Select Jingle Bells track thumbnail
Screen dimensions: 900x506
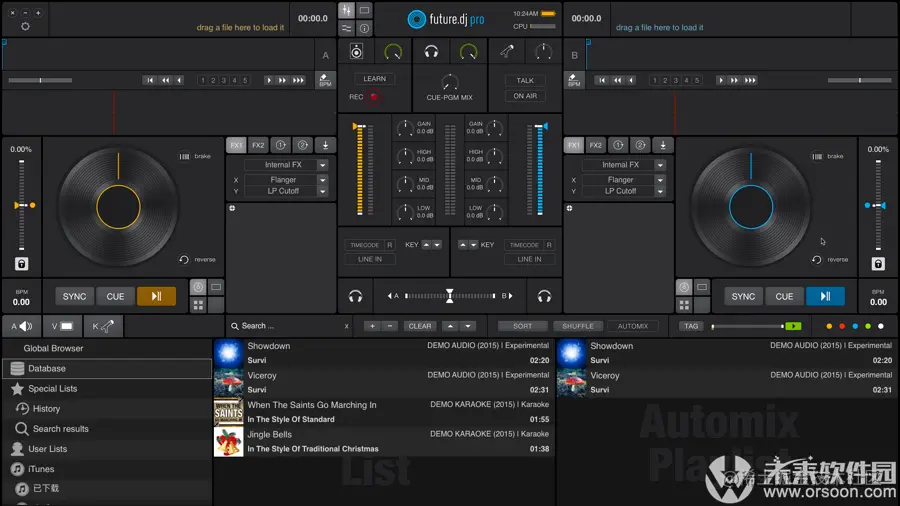(x=228, y=442)
